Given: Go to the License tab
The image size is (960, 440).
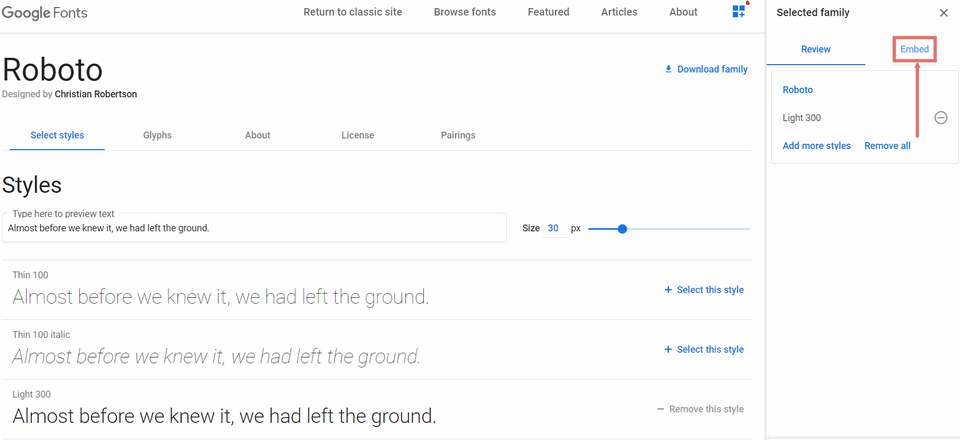Looking at the screenshot, I should (x=357, y=135).
